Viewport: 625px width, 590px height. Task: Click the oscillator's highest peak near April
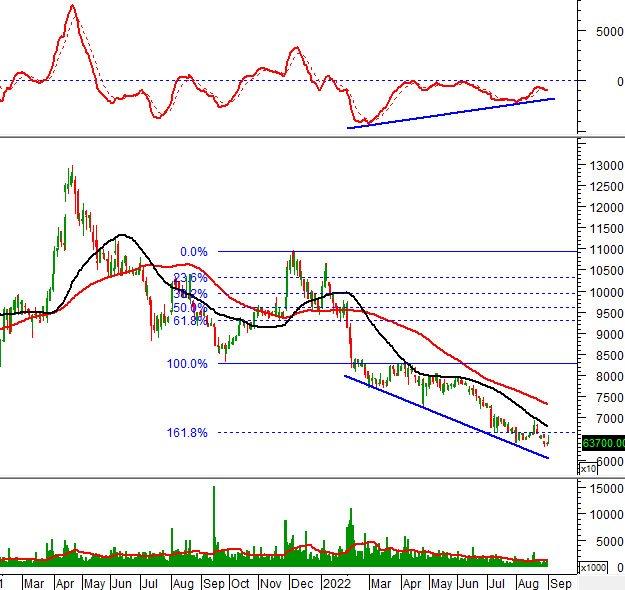tap(72, 8)
